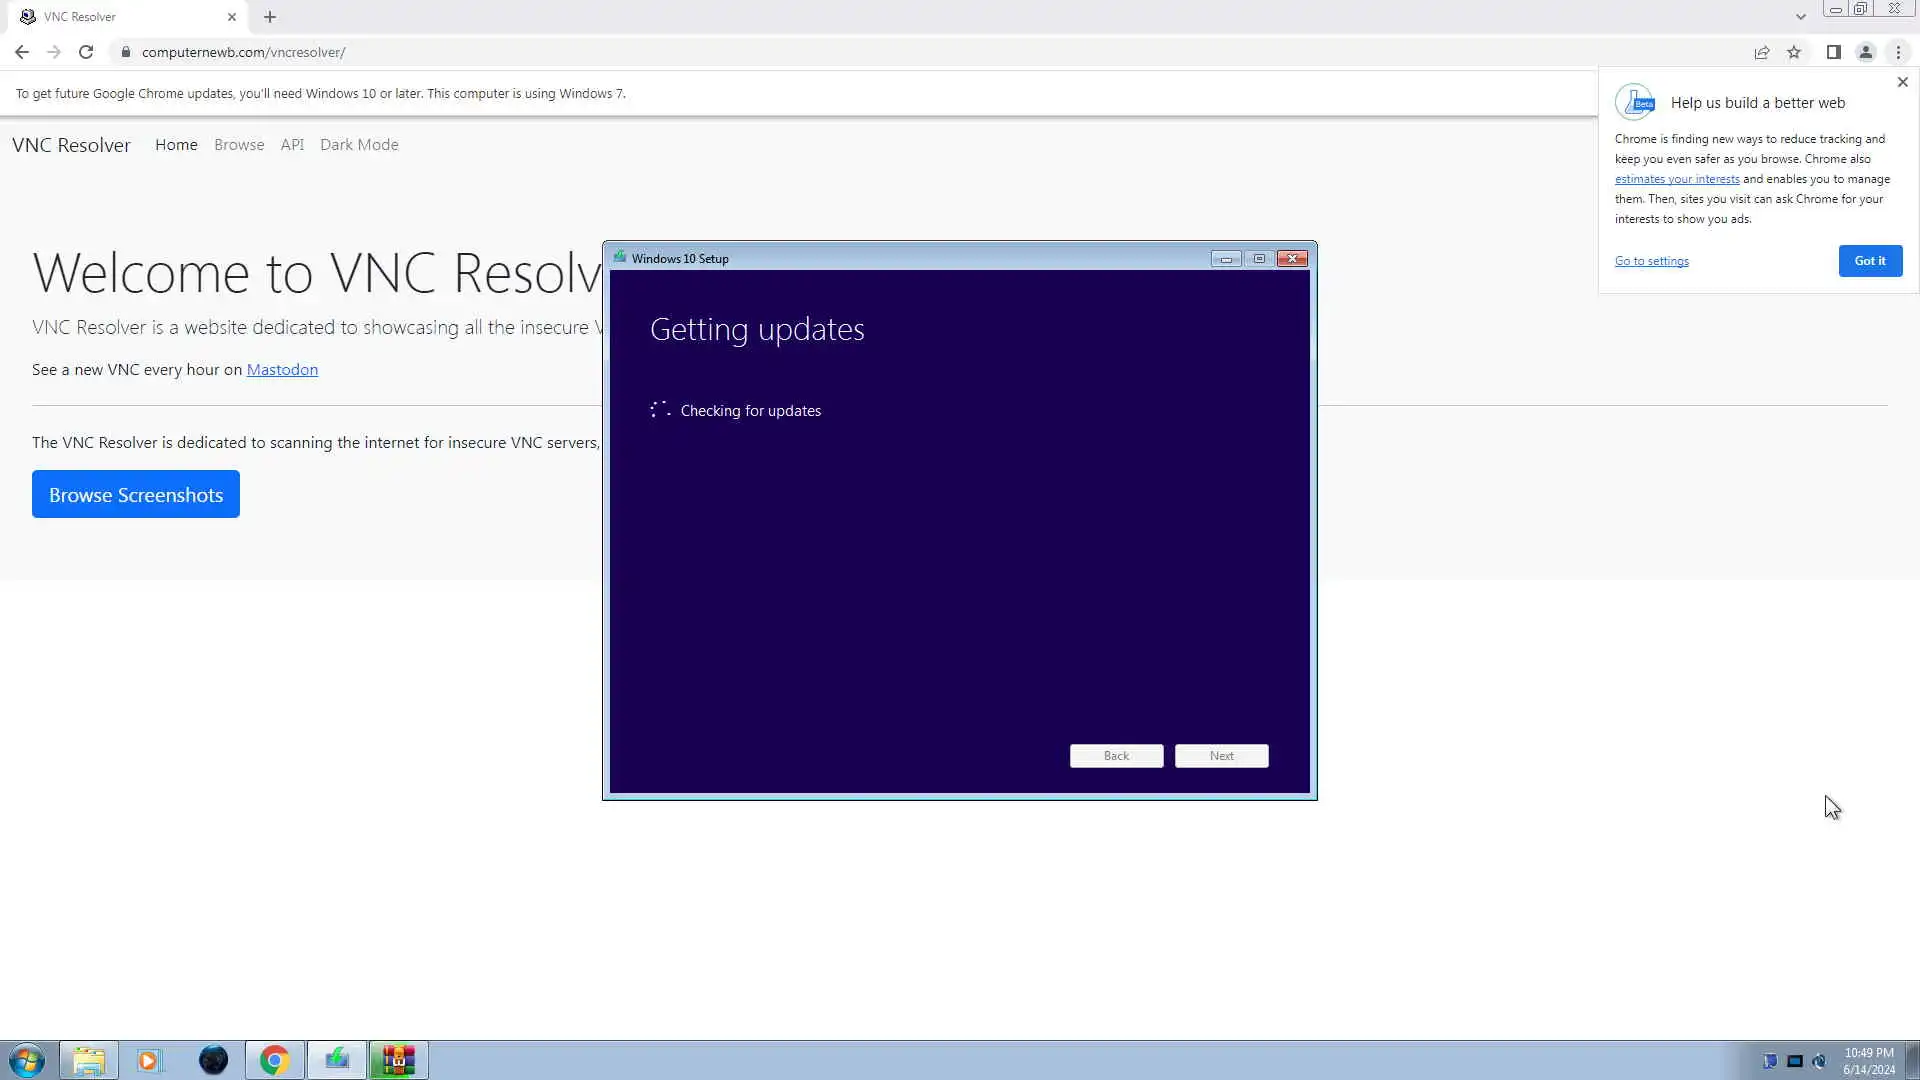This screenshot has width=1920, height=1080.
Task: Click the Browse Screenshots button
Action: [136, 494]
